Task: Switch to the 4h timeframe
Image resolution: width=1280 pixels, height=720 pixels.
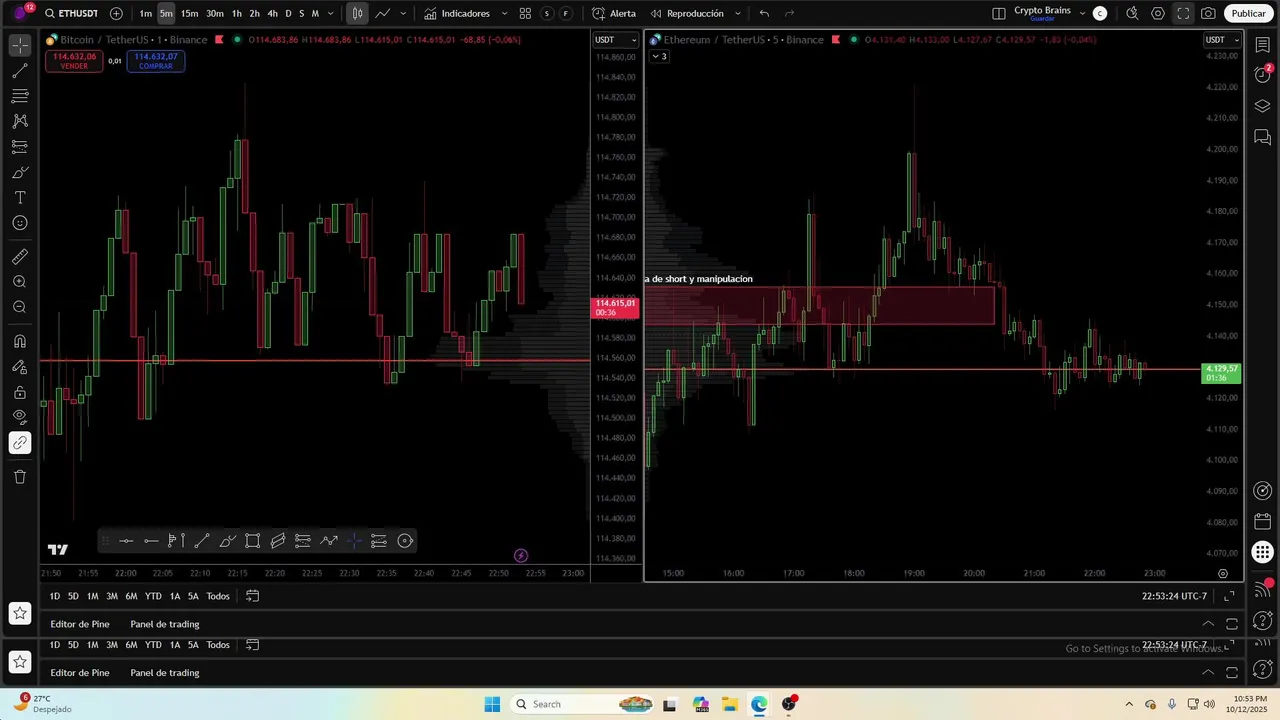Action: tap(272, 14)
